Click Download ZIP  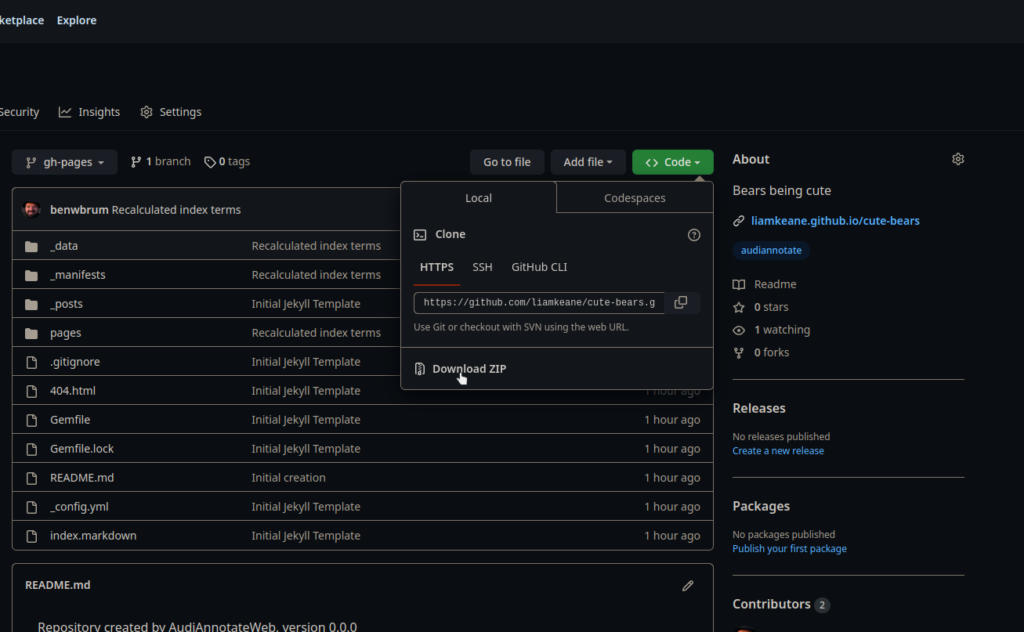coord(469,369)
